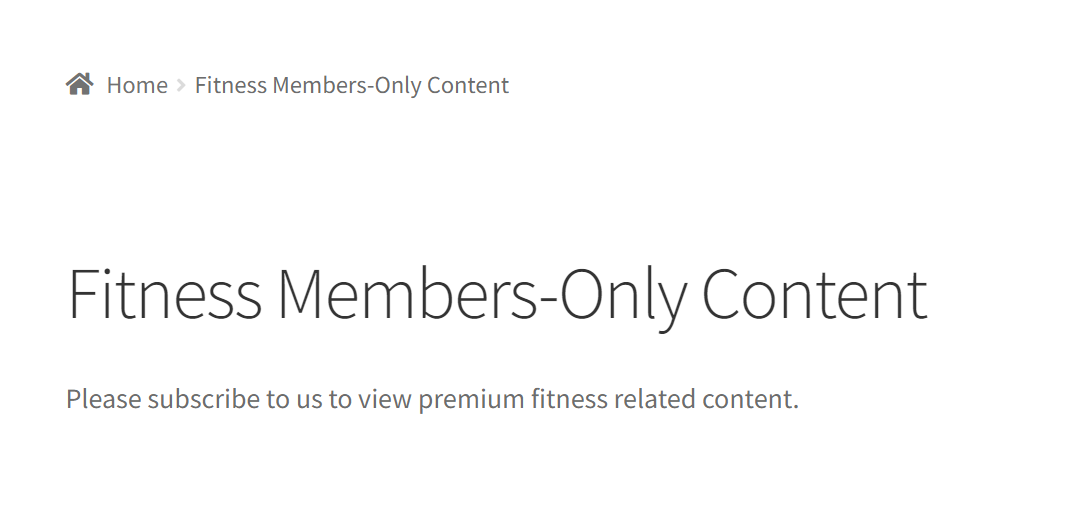Click the word "subscribe" in the notice

point(203,399)
